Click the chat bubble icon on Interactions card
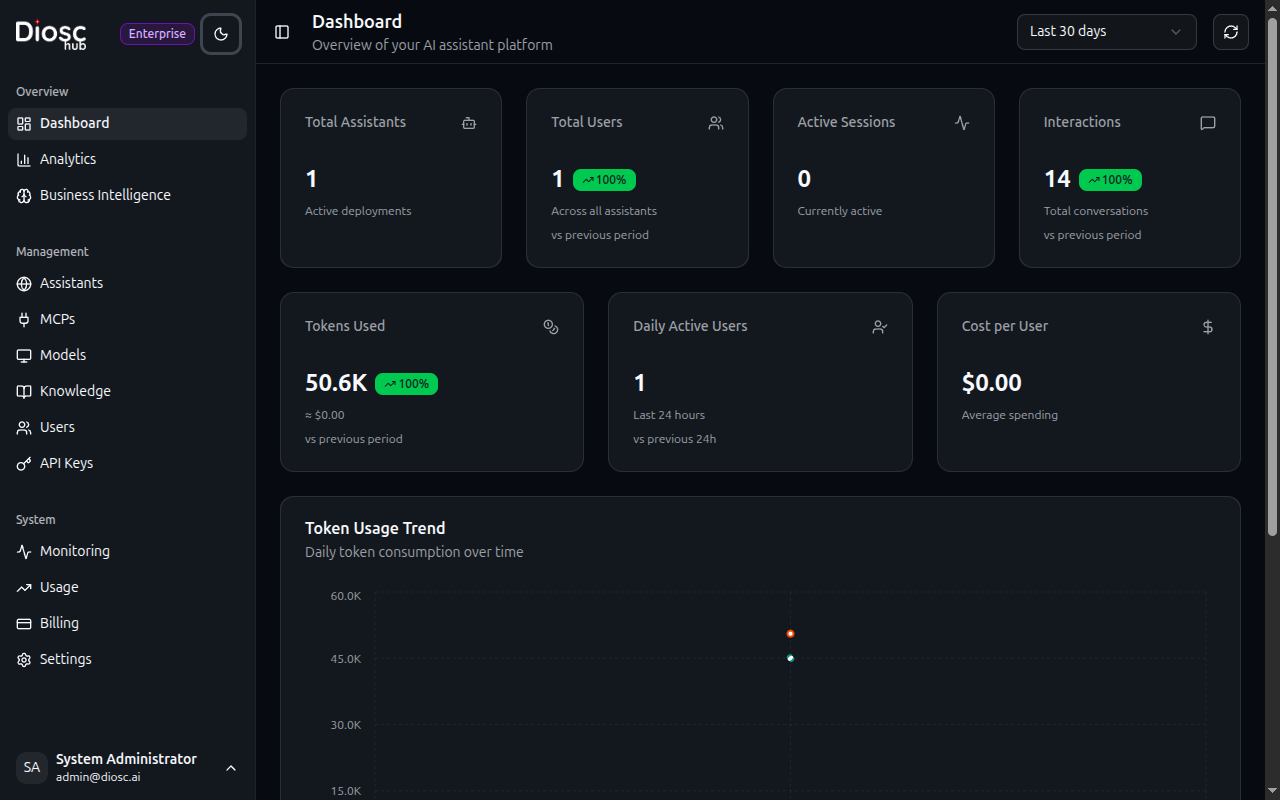The height and width of the screenshot is (800, 1280). tap(1207, 123)
